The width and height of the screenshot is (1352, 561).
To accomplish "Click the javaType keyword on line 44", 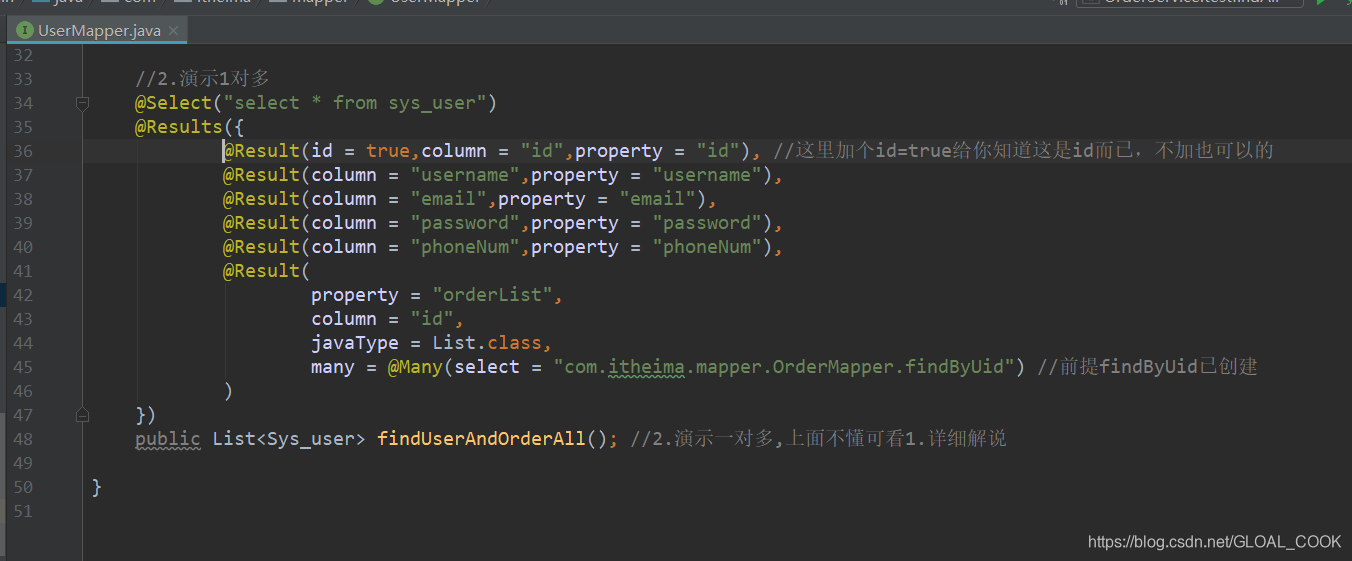I will pyautogui.click(x=355, y=343).
